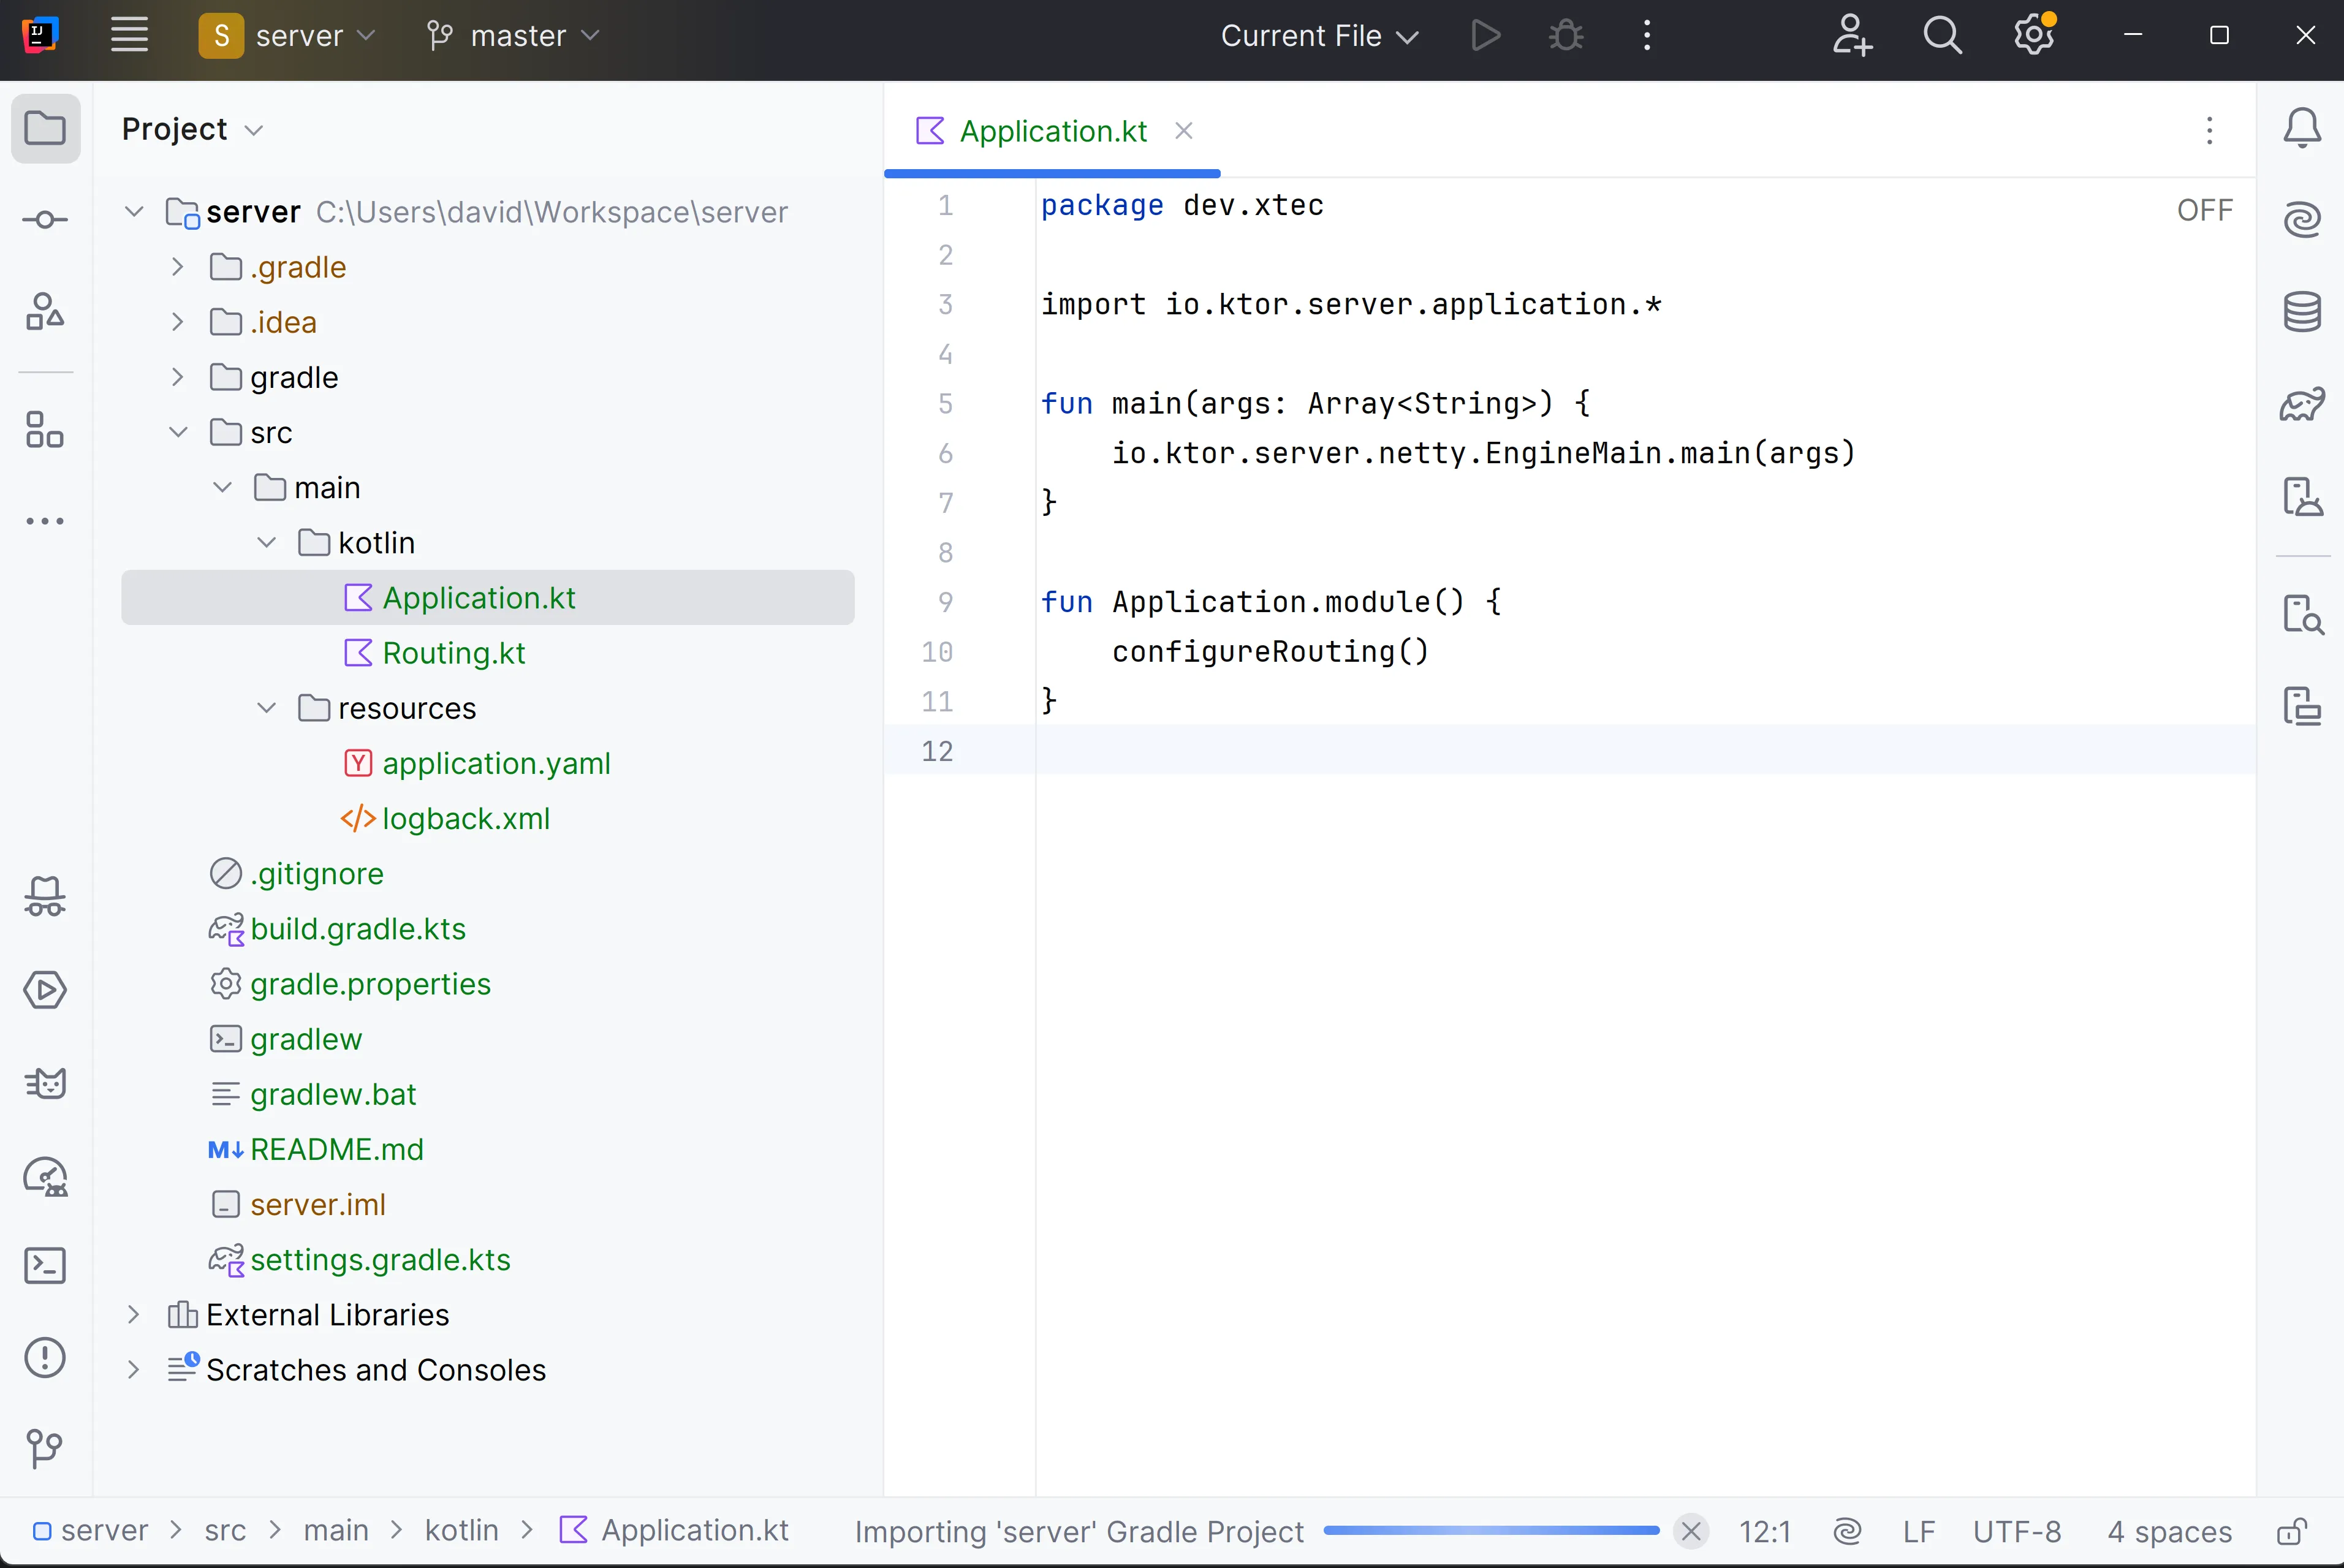Open the Current File run configuration dropdown
The width and height of the screenshot is (2344, 1568).
1319,36
